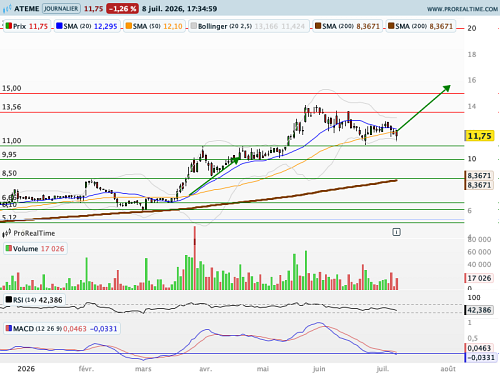
Task: Open the JOURNALIER timeframe selector
Action: point(61,9)
